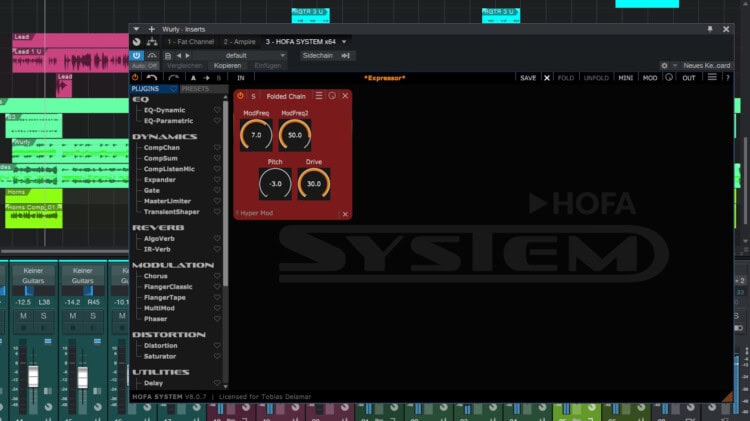This screenshot has width=750, height=421.
Task: Open the preset file icon next to default
Action: [168, 55]
